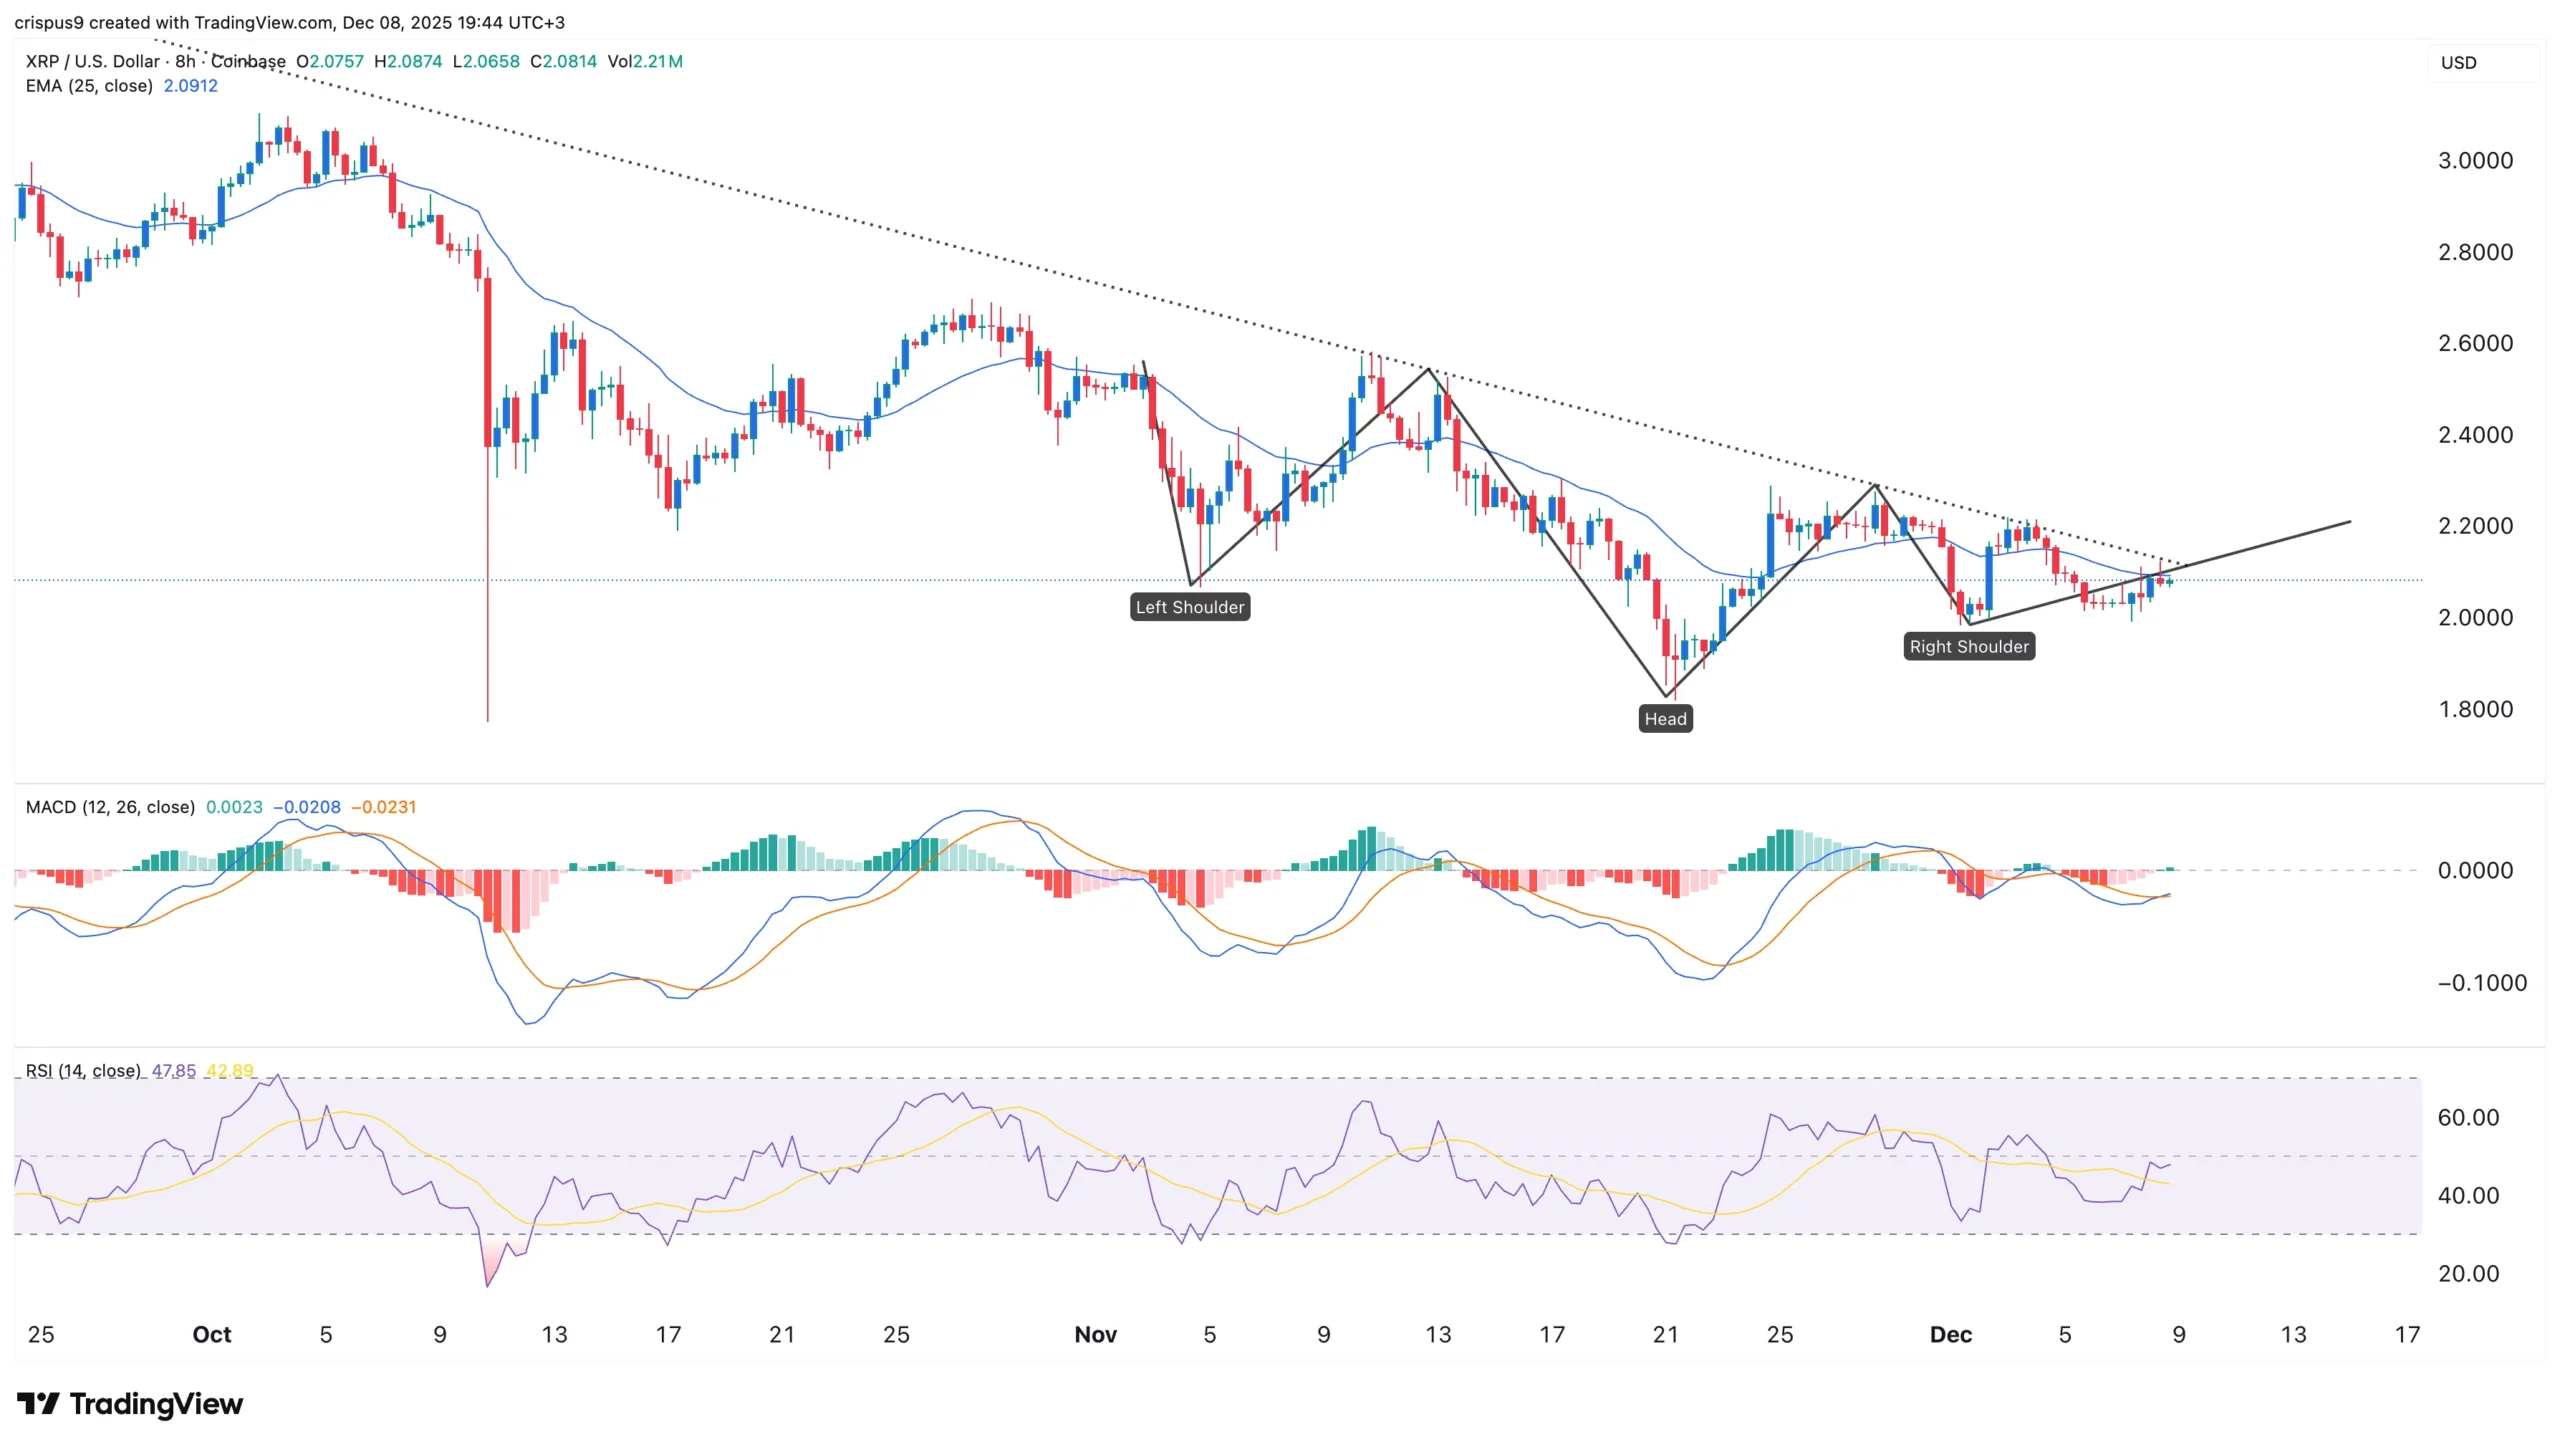Click the 20.00 label on RSI scale
Viewport: 2560px width, 1447px height.
click(2467, 1274)
